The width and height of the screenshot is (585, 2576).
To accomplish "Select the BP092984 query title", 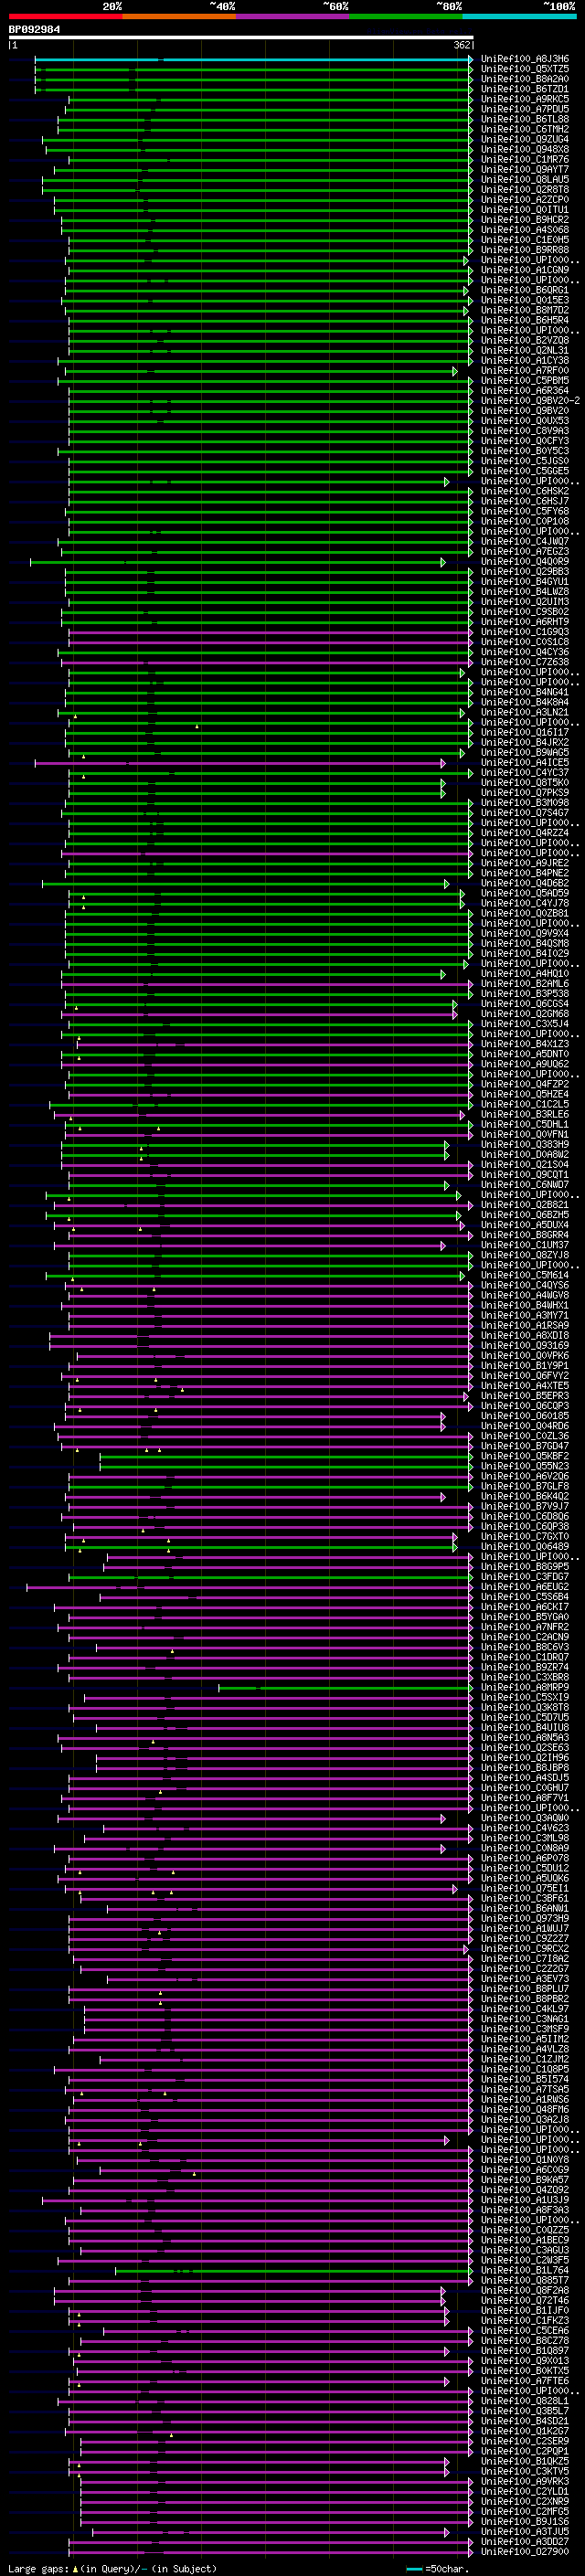I will pos(34,29).
